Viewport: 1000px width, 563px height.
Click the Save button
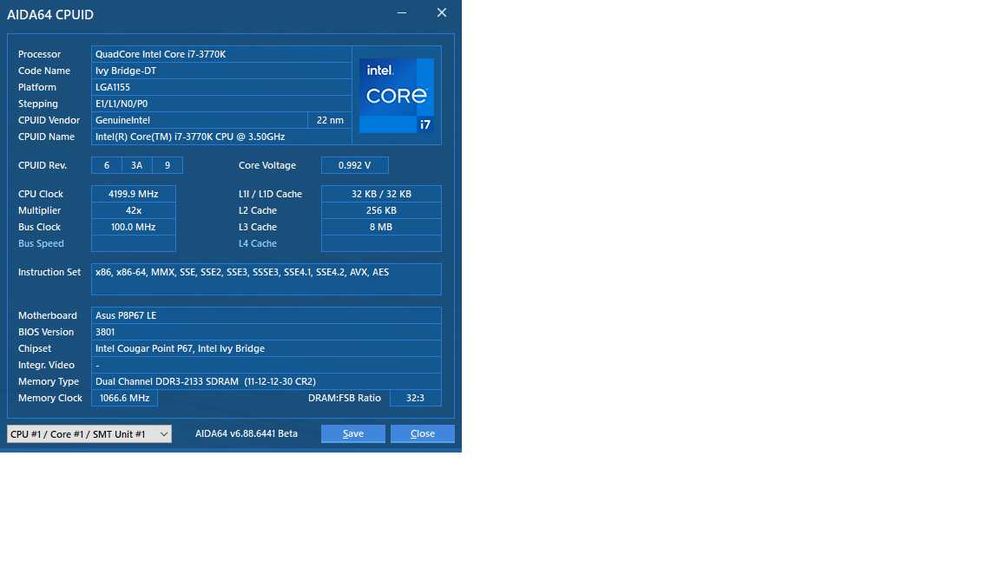(353, 434)
